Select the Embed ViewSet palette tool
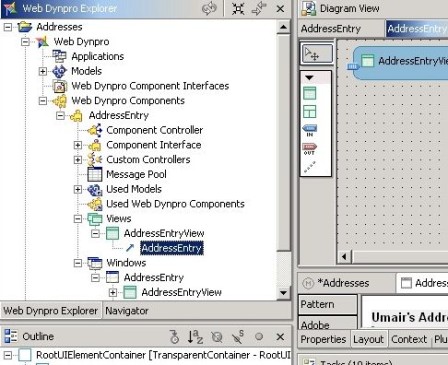The image size is (448, 365). pos(309,111)
